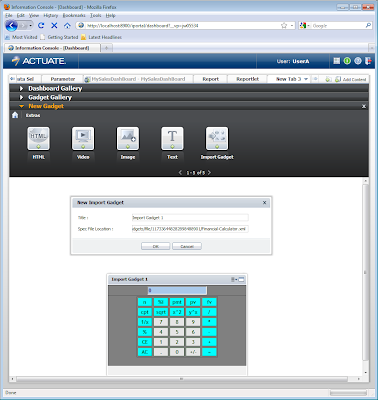The image size is (378, 400).
Task: Select the Import Gadget icon
Action: (217, 138)
